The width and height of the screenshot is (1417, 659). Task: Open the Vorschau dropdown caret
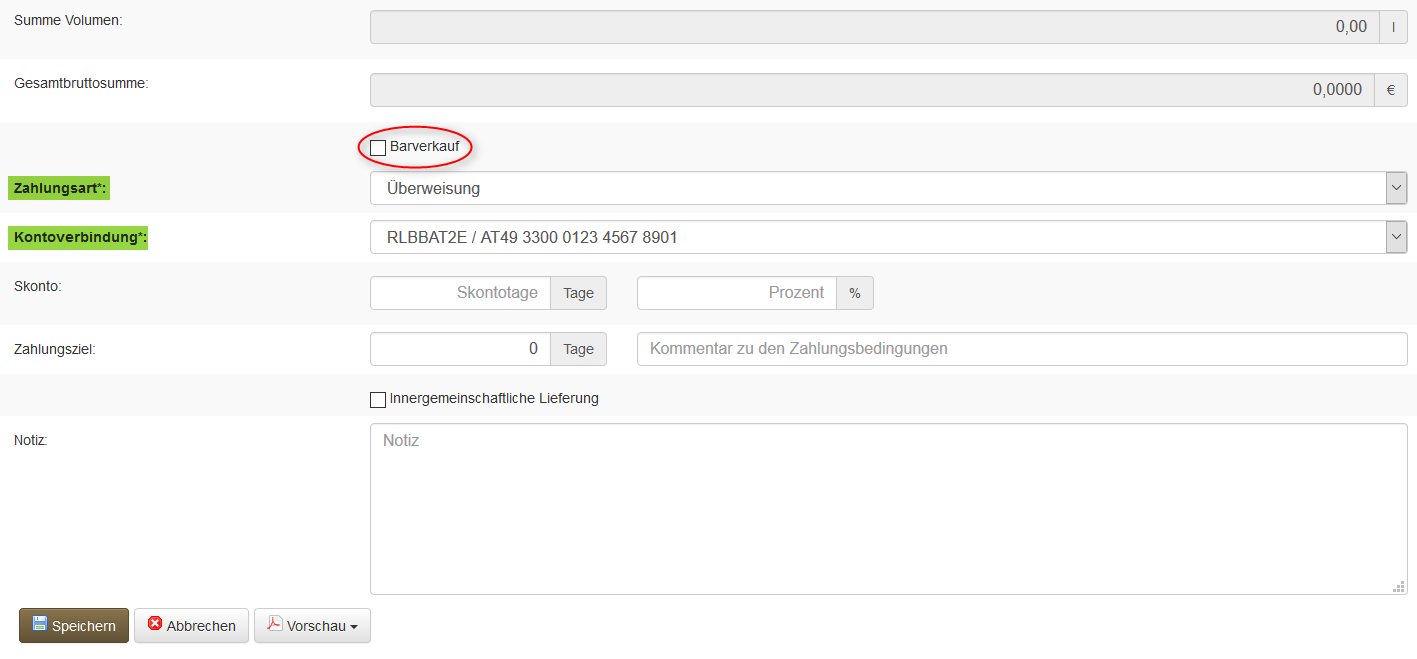pyautogui.click(x=354, y=627)
